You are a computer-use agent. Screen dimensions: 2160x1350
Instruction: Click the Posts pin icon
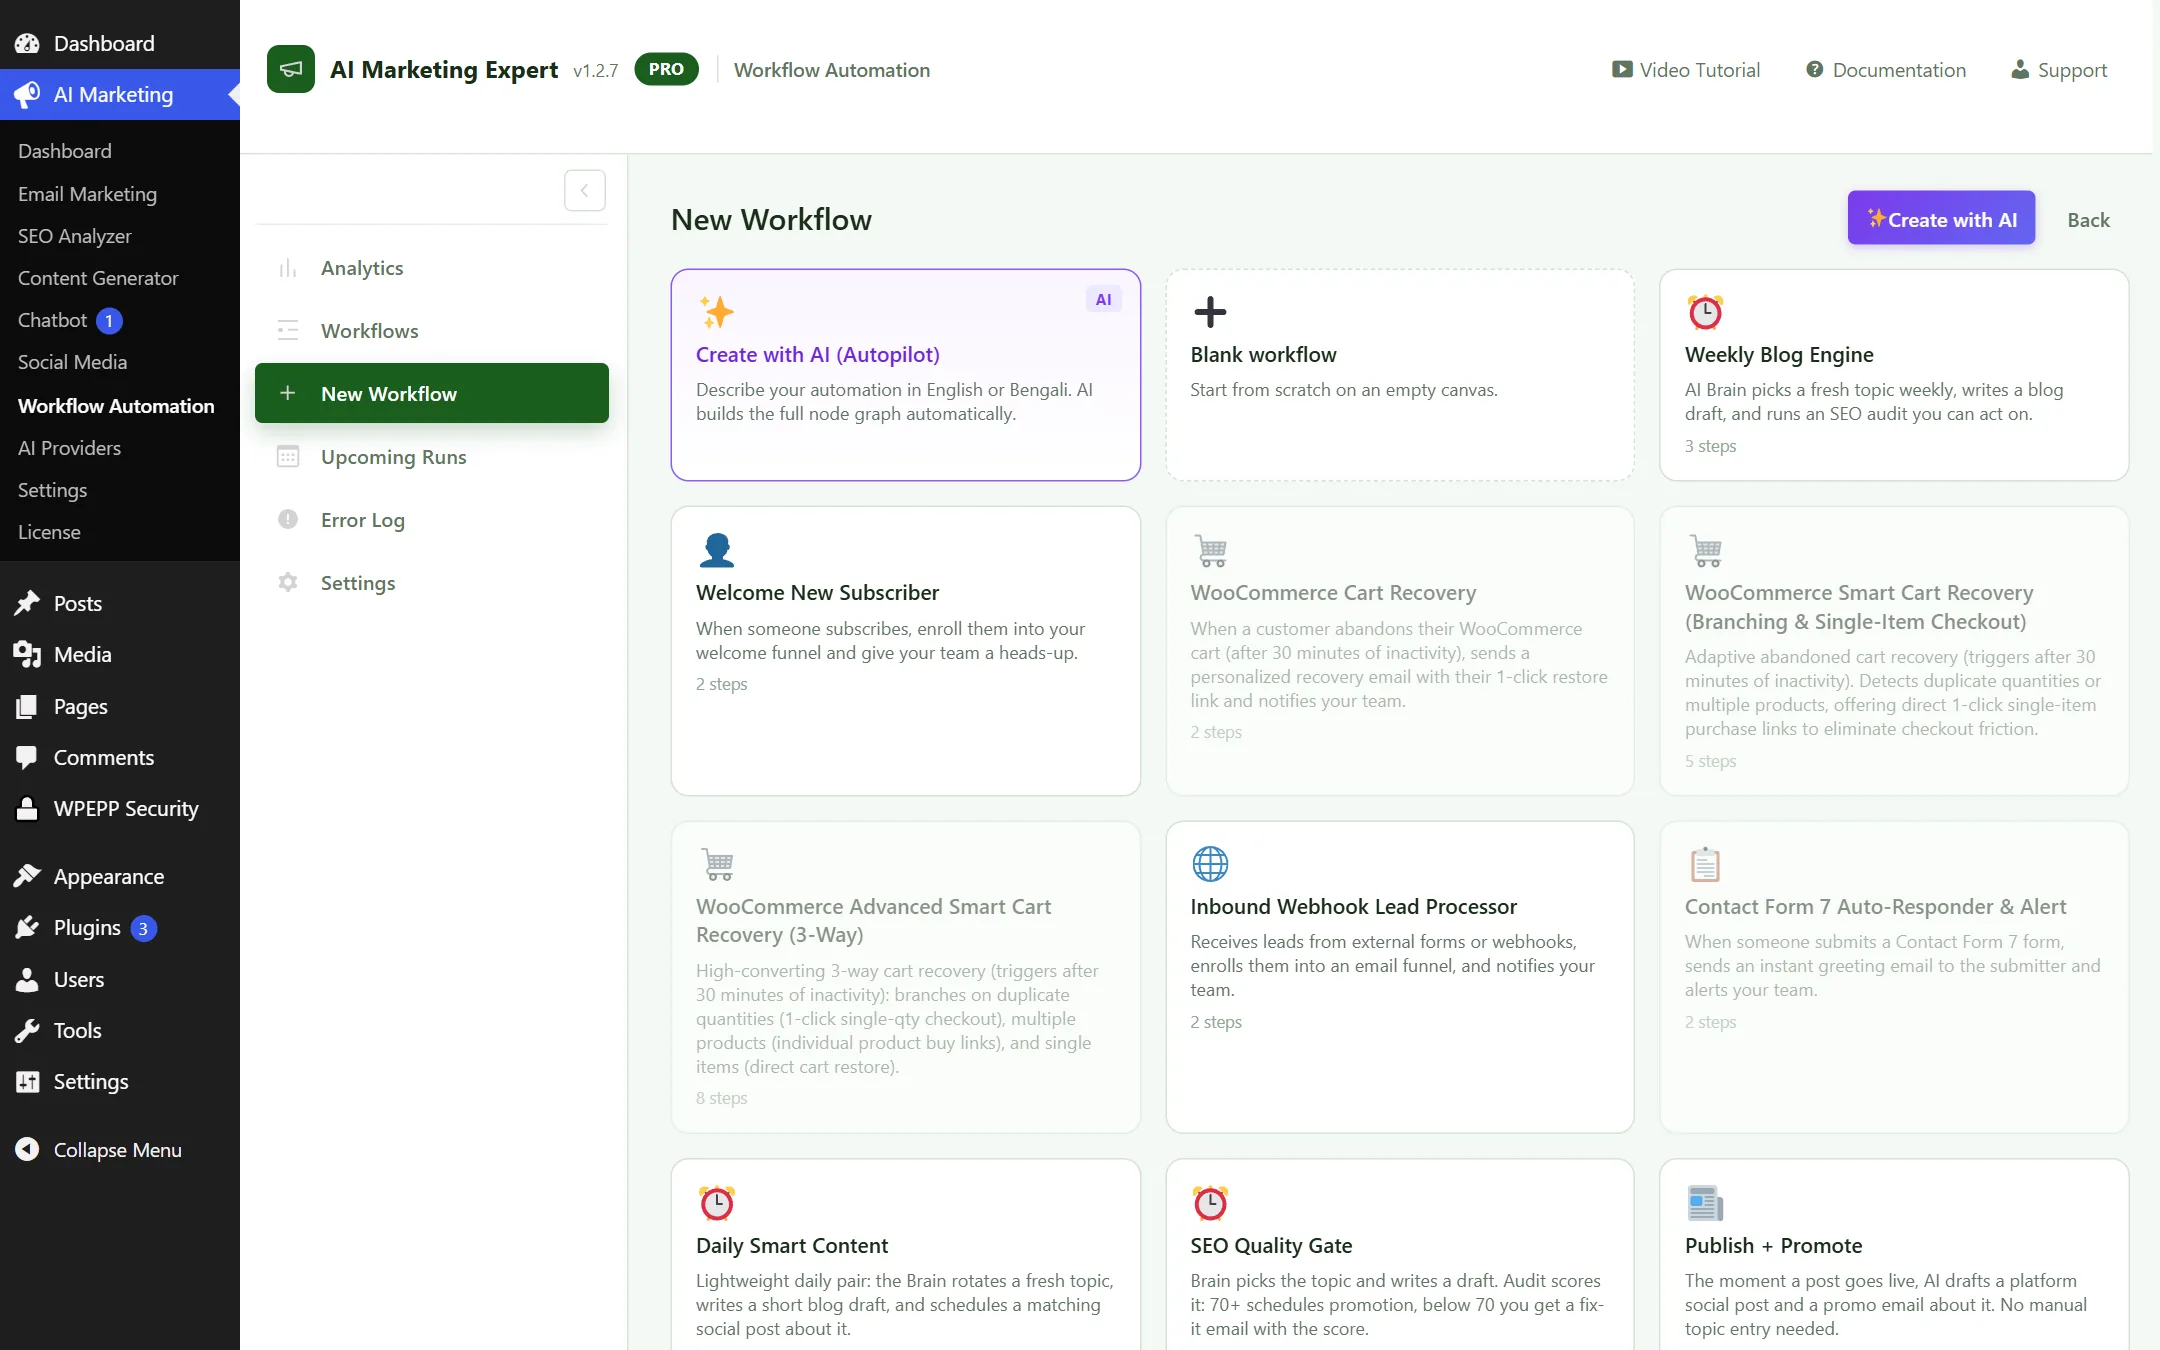click(27, 602)
